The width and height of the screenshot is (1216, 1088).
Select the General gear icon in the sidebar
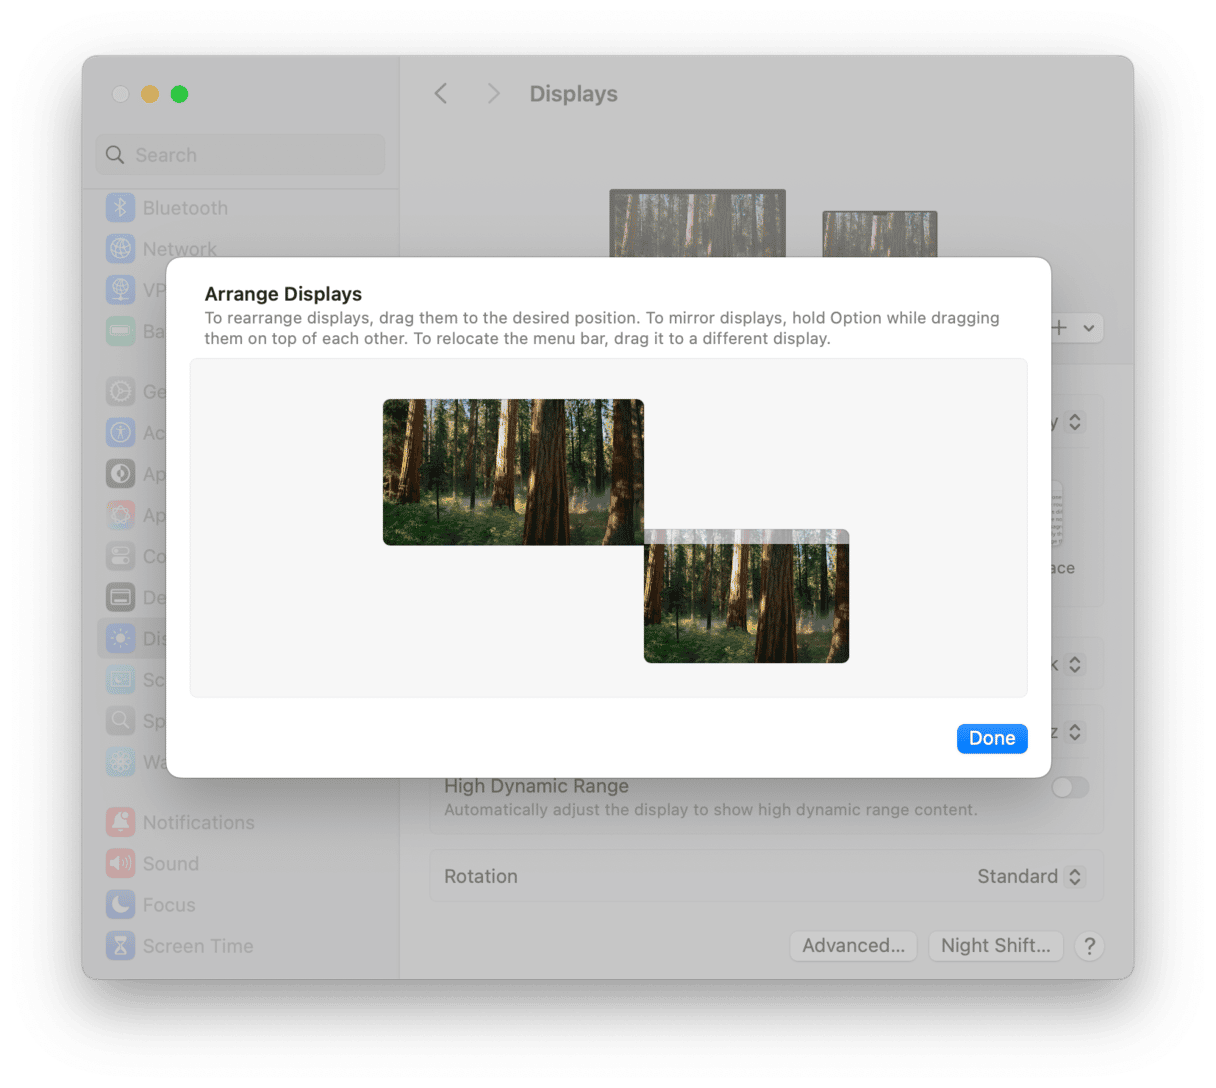click(x=121, y=392)
